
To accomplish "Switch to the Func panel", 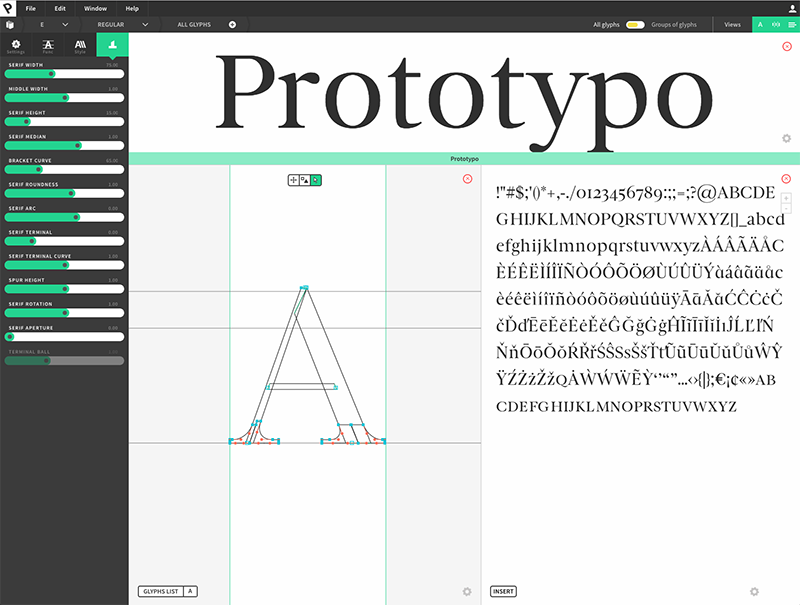I will pos(48,46).
